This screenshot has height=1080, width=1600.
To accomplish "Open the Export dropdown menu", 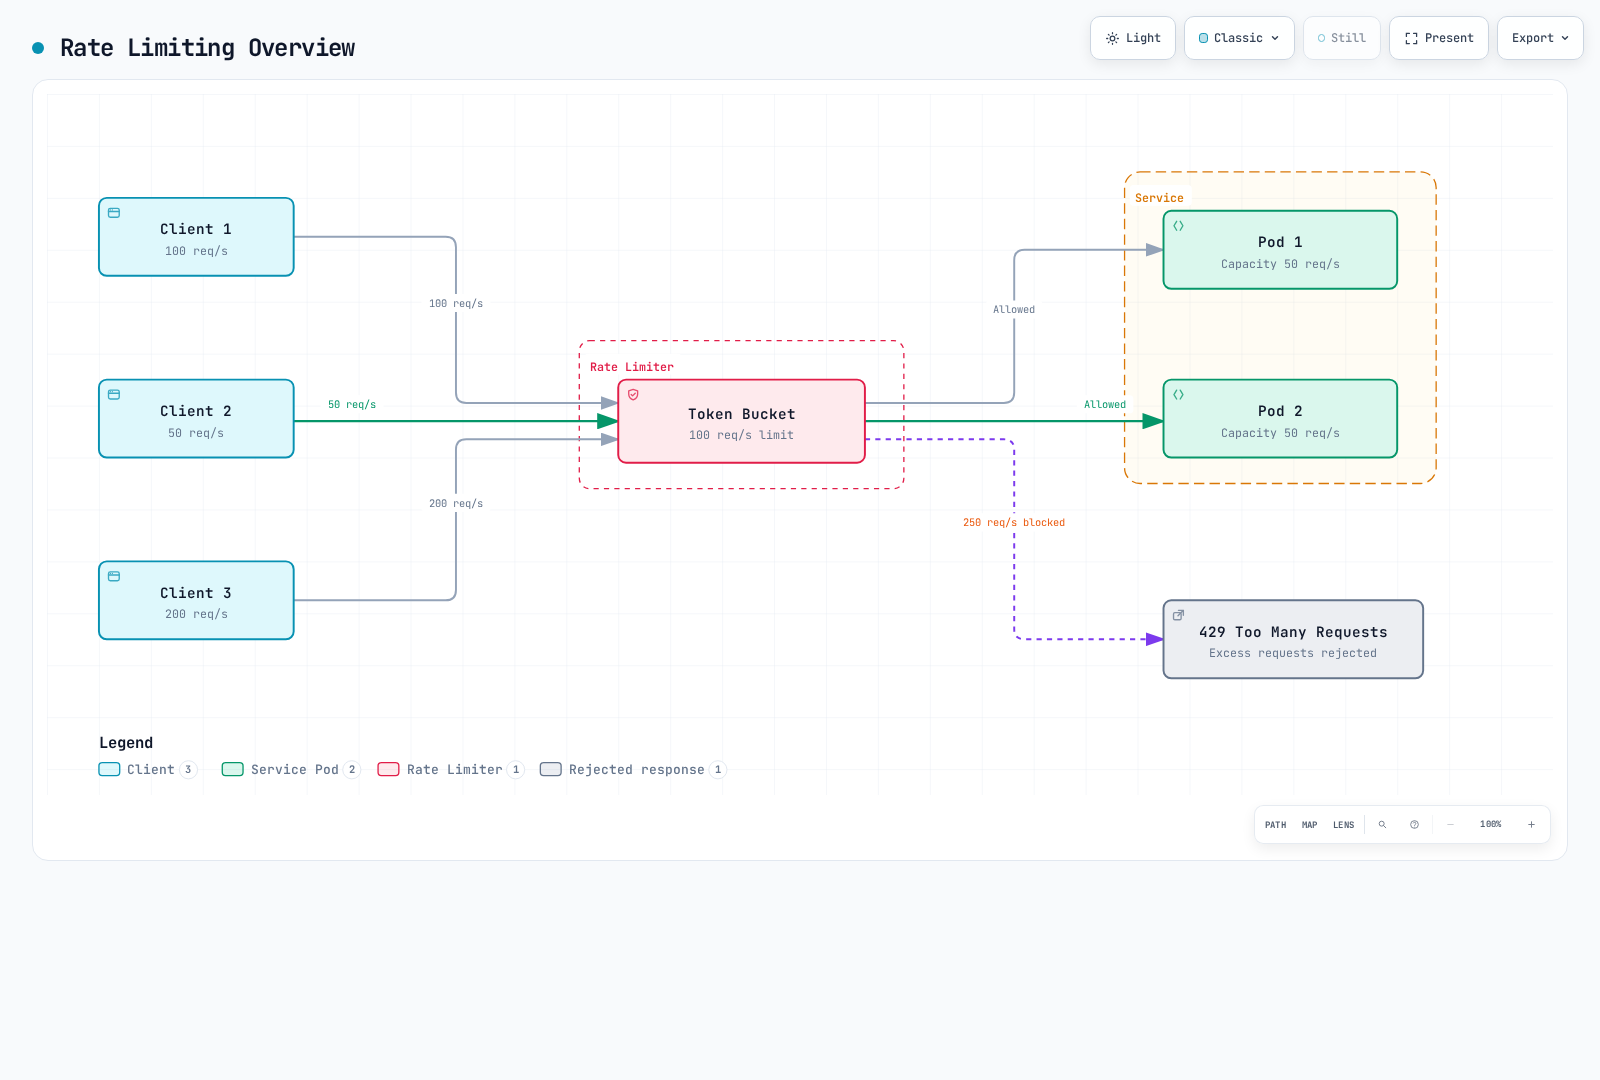I will coord(1540,38).
